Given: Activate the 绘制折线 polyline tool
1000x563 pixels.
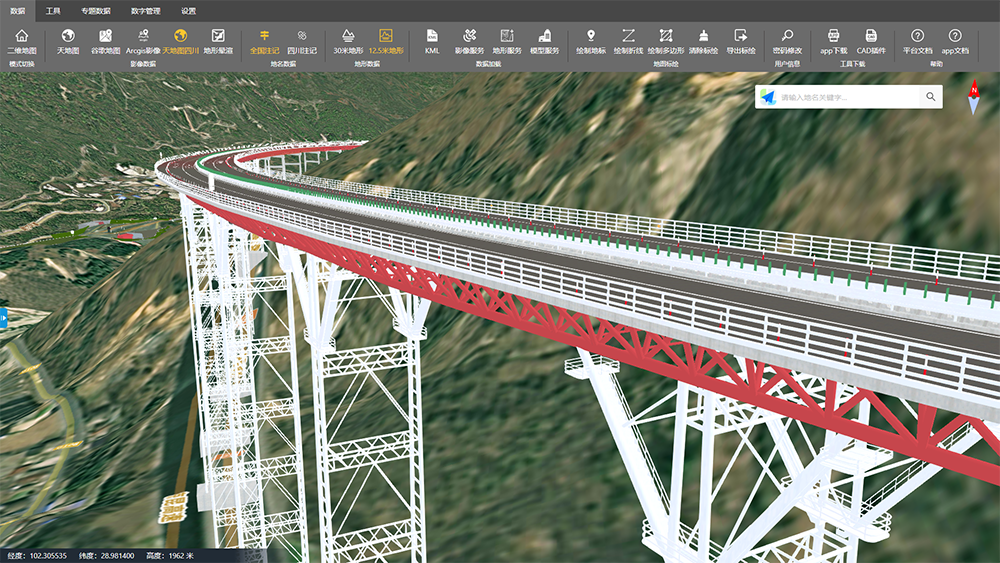Looking at the screenshot, I should tap(628, 40).
